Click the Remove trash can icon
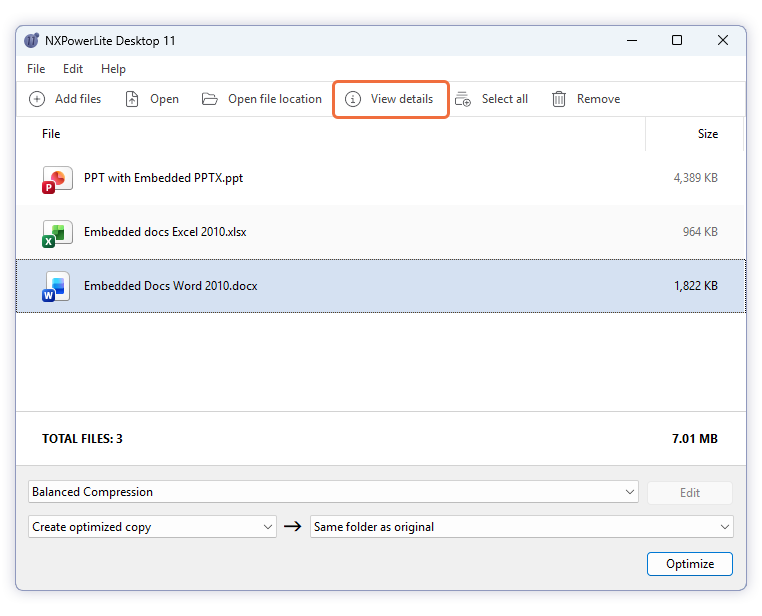Viewport: 762px width, 616px height. [x=559, y=99]
